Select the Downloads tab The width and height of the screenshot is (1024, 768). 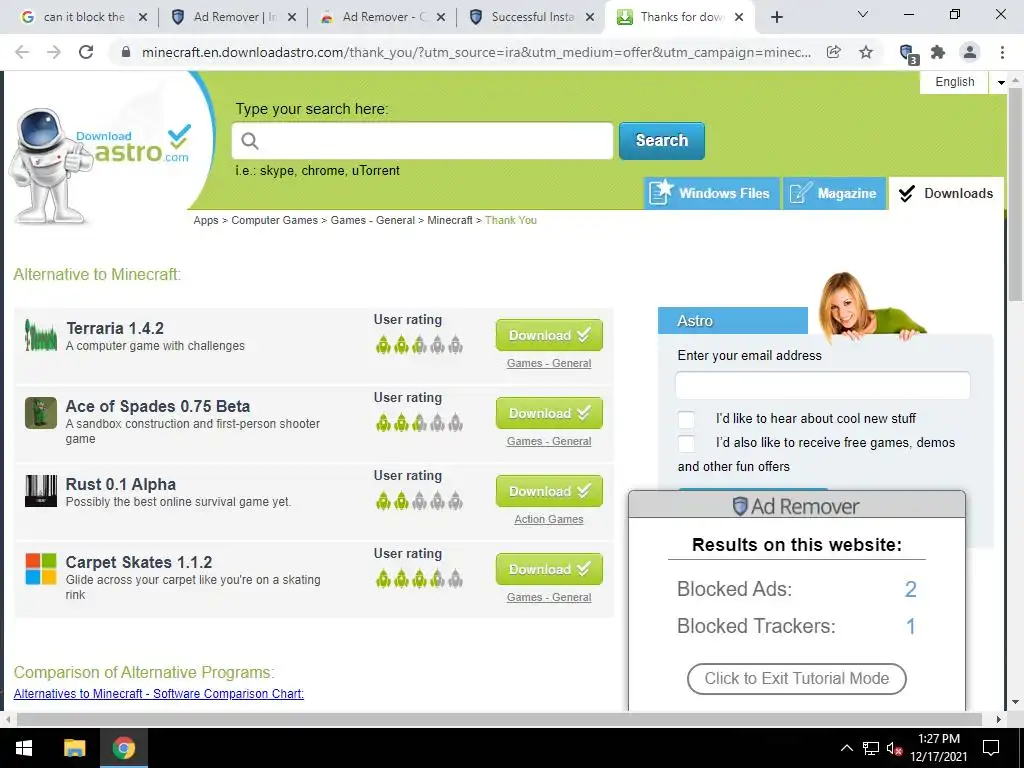946,193
